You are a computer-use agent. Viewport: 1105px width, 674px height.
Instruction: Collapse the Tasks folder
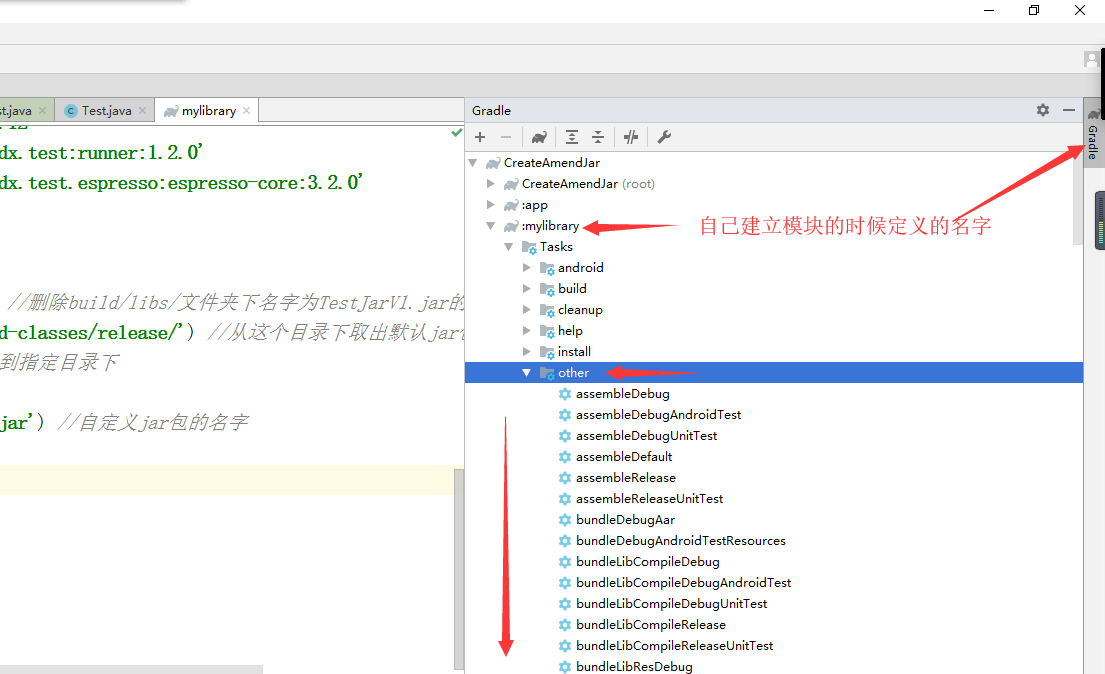coord(509,247)
